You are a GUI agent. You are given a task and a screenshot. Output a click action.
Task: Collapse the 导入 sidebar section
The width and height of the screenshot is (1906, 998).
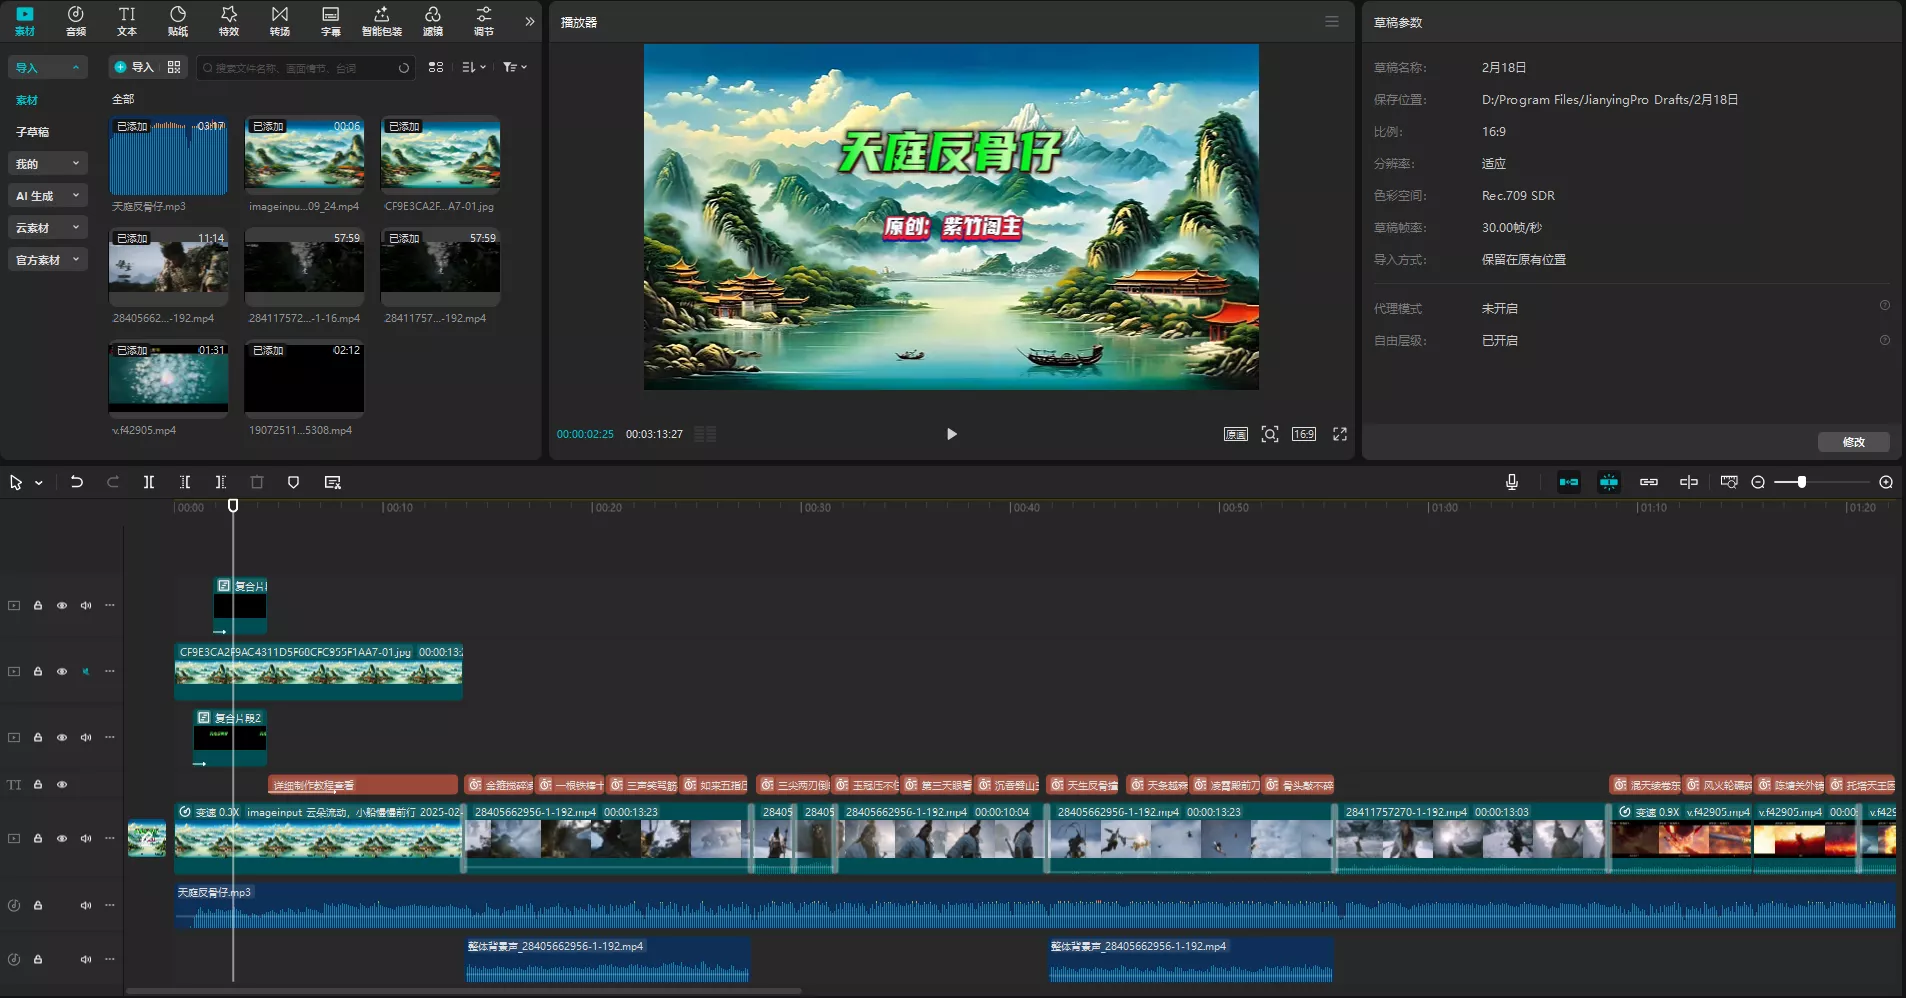pos(48,67)
